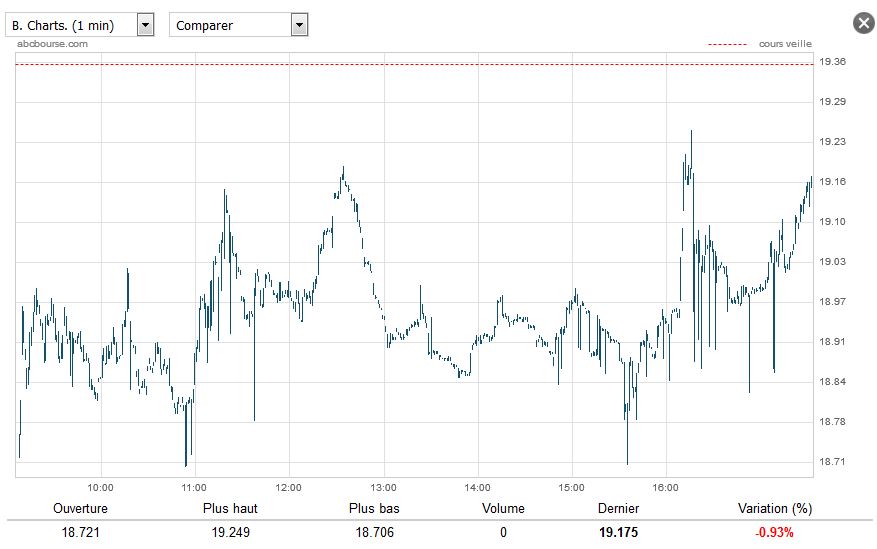Expand the Comparer dropdown arrow
The height and width of the screenshot is (549, 877).
pos(299,25)
